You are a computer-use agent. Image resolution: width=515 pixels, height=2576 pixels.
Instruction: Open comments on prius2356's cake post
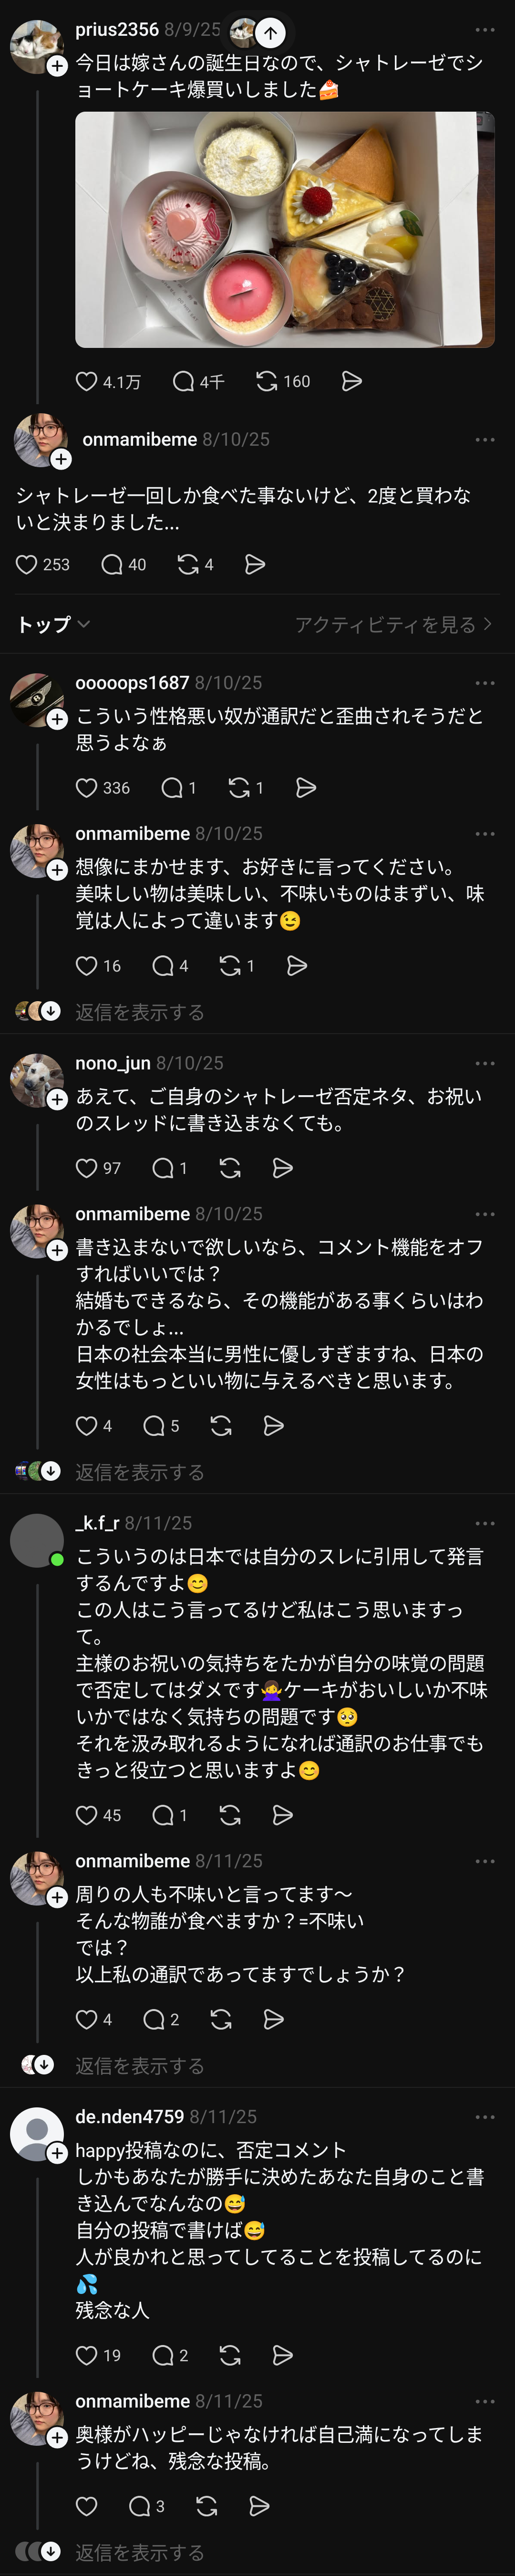pos(184,381)
